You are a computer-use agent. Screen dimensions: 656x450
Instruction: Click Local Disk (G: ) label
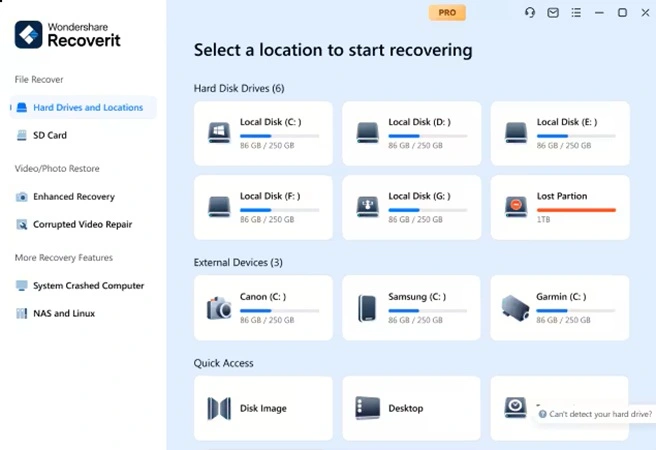419,196
